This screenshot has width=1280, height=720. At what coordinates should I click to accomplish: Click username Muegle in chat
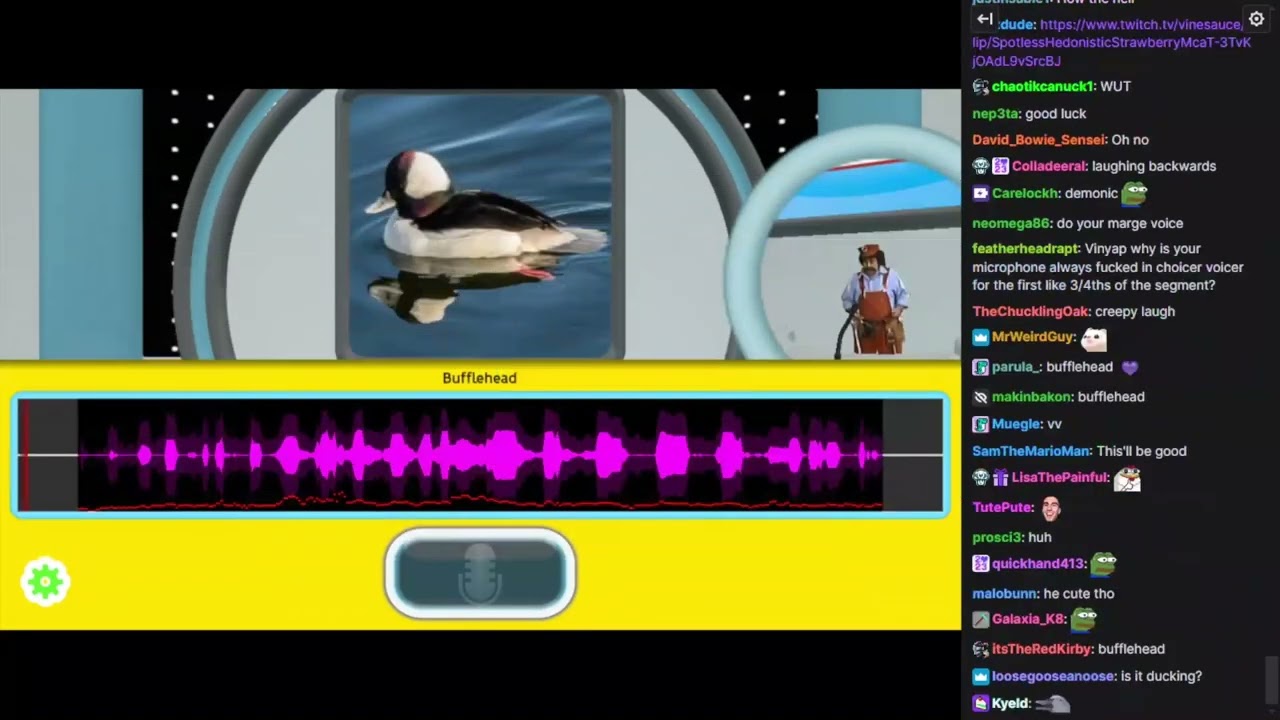point(1015,425)
